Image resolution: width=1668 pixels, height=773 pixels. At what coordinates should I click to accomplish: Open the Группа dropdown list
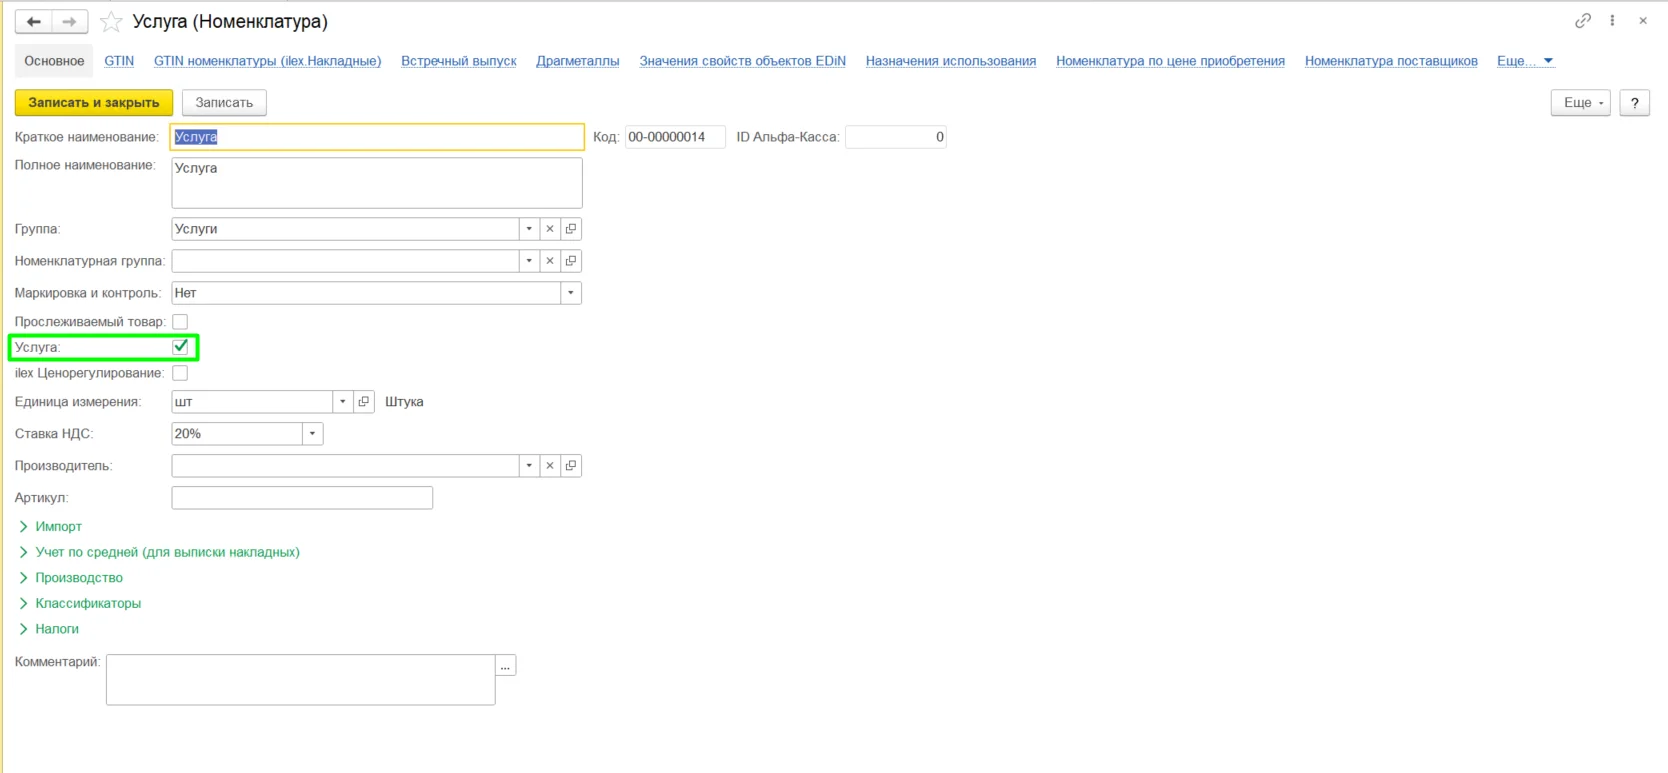[x=529, y=229]
